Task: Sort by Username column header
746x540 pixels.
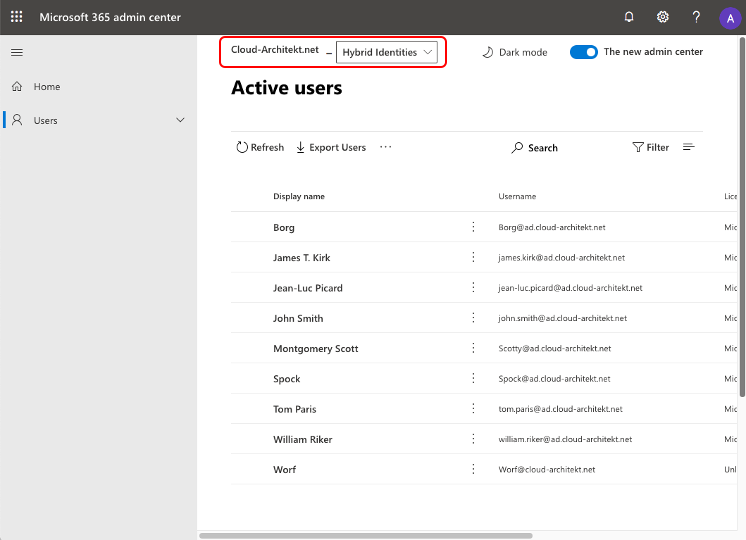Action: 517,196
